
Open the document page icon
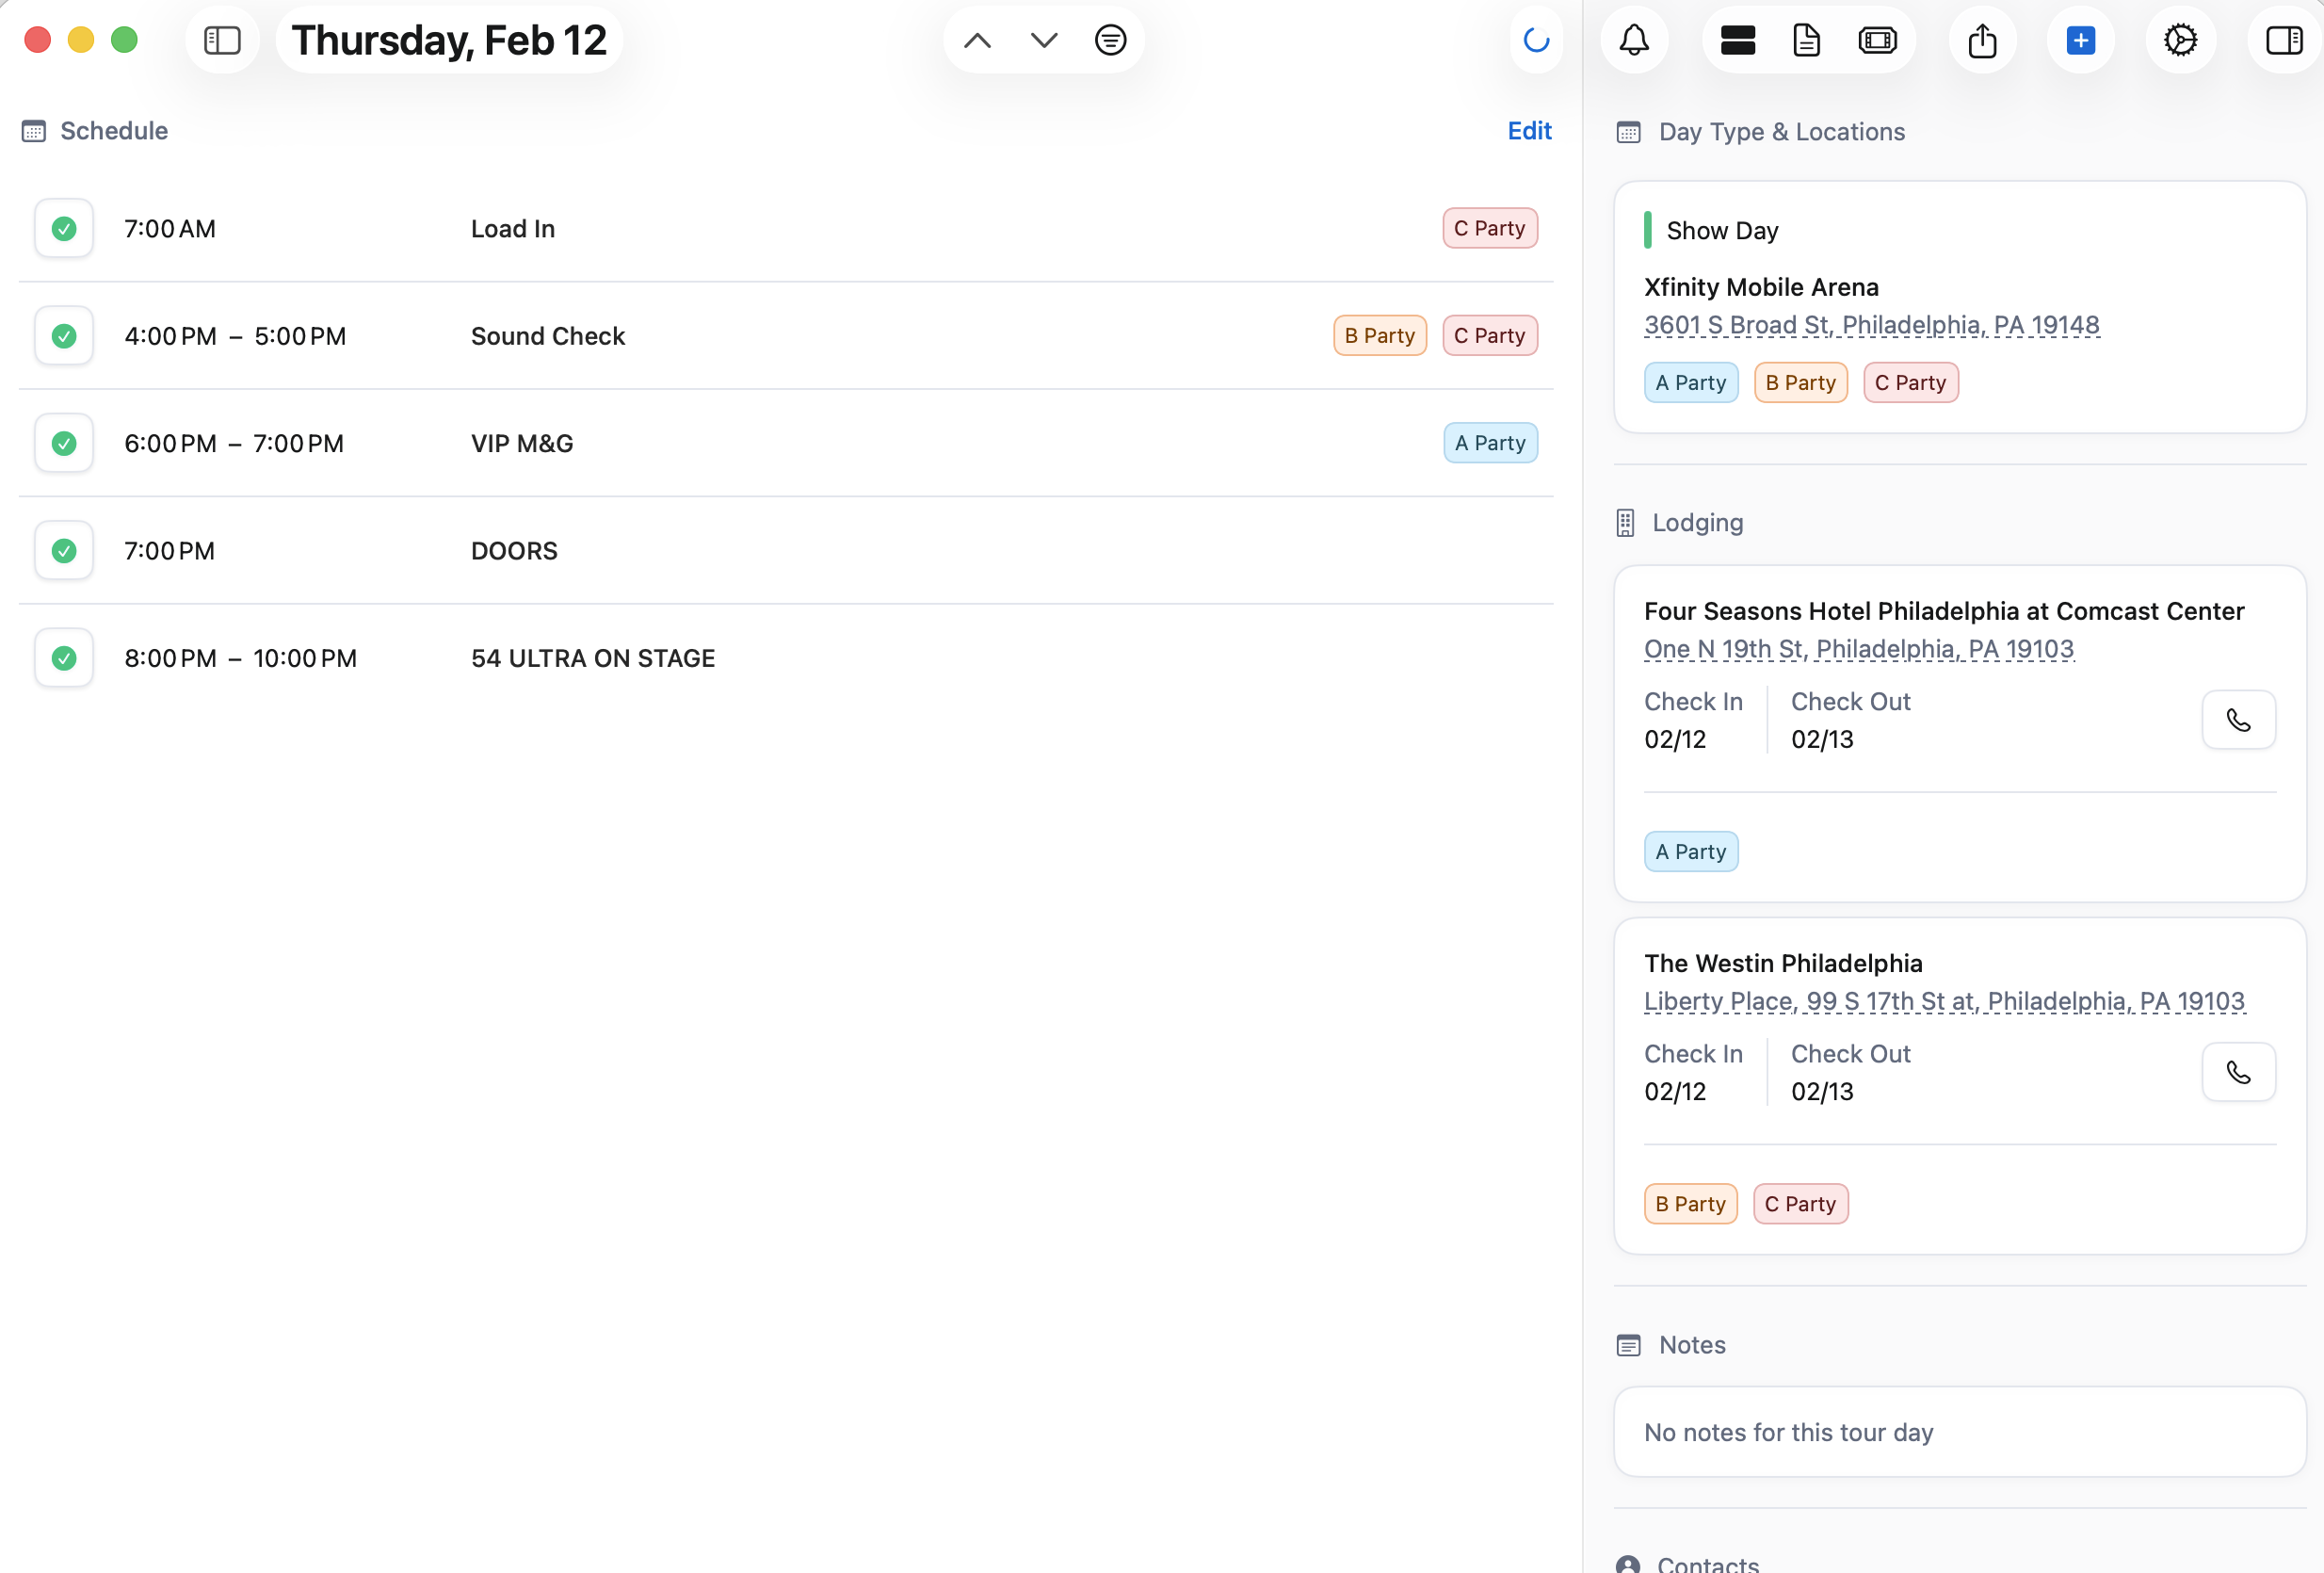(1806, 40)
